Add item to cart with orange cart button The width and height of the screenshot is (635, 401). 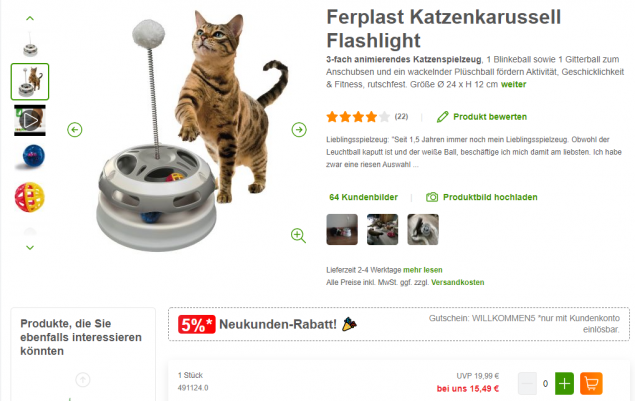591,383
